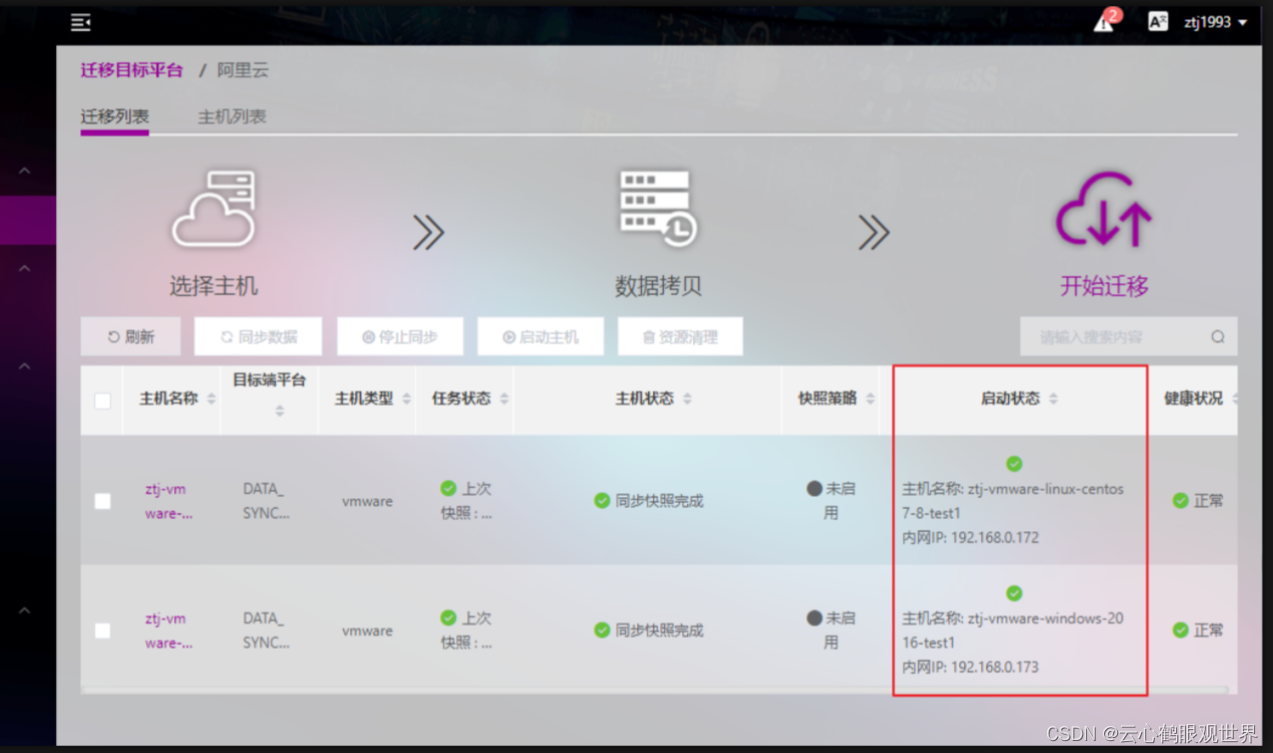Viewport: 1273px width, 753px height.
Task: Click 未启用 snapshot policy in centos7-8-test1 row
Action: pos(831,501)
